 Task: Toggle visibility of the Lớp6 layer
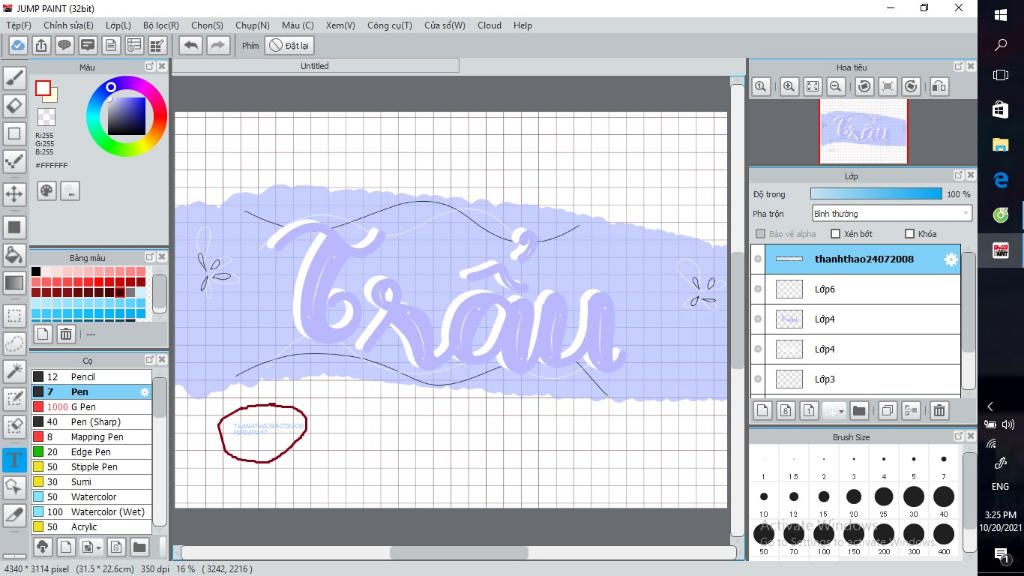coord(758,289)
